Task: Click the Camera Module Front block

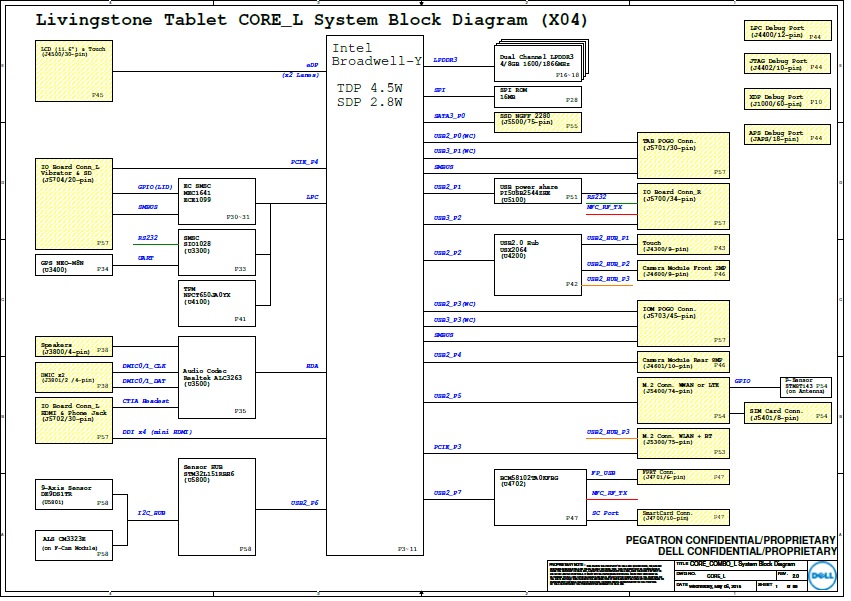Action: (x=683, y=270)
